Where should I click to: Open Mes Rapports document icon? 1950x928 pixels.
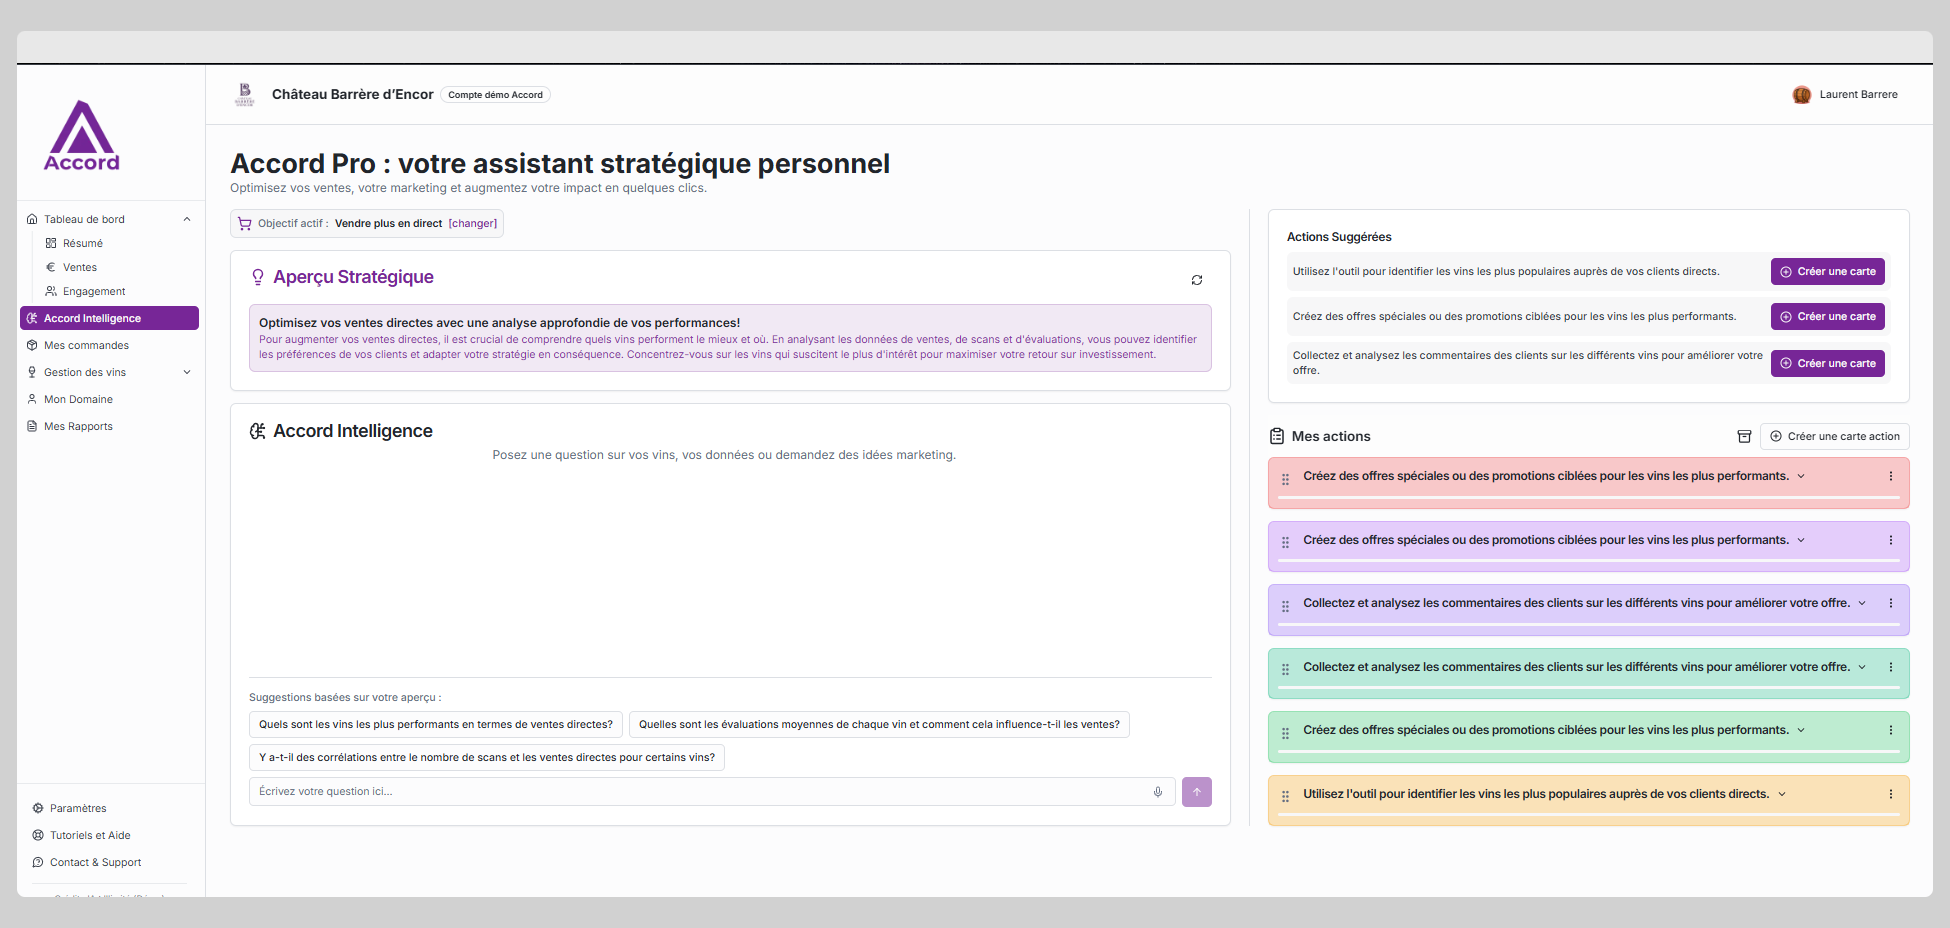(x=33, y=426)
